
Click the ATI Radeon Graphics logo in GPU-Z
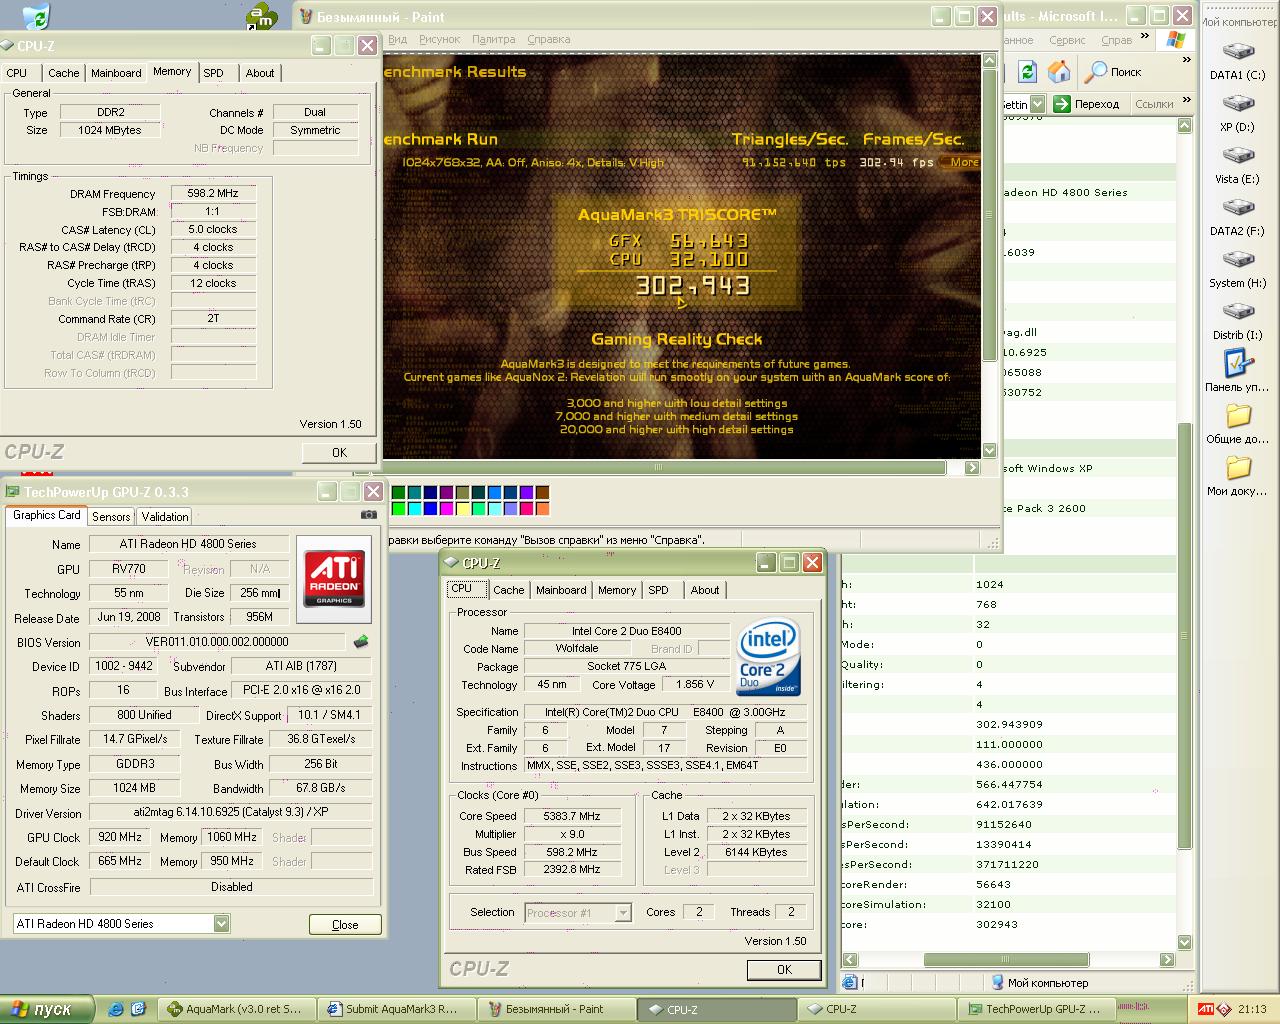tap(334, 578)
